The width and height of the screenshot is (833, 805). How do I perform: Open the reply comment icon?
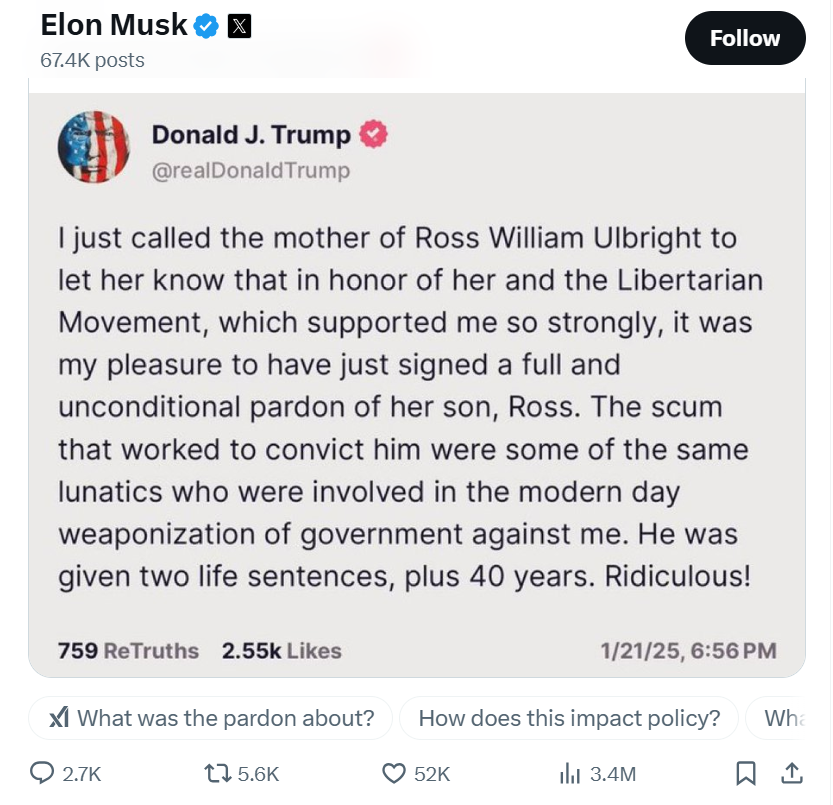click(x=41, y=773)
